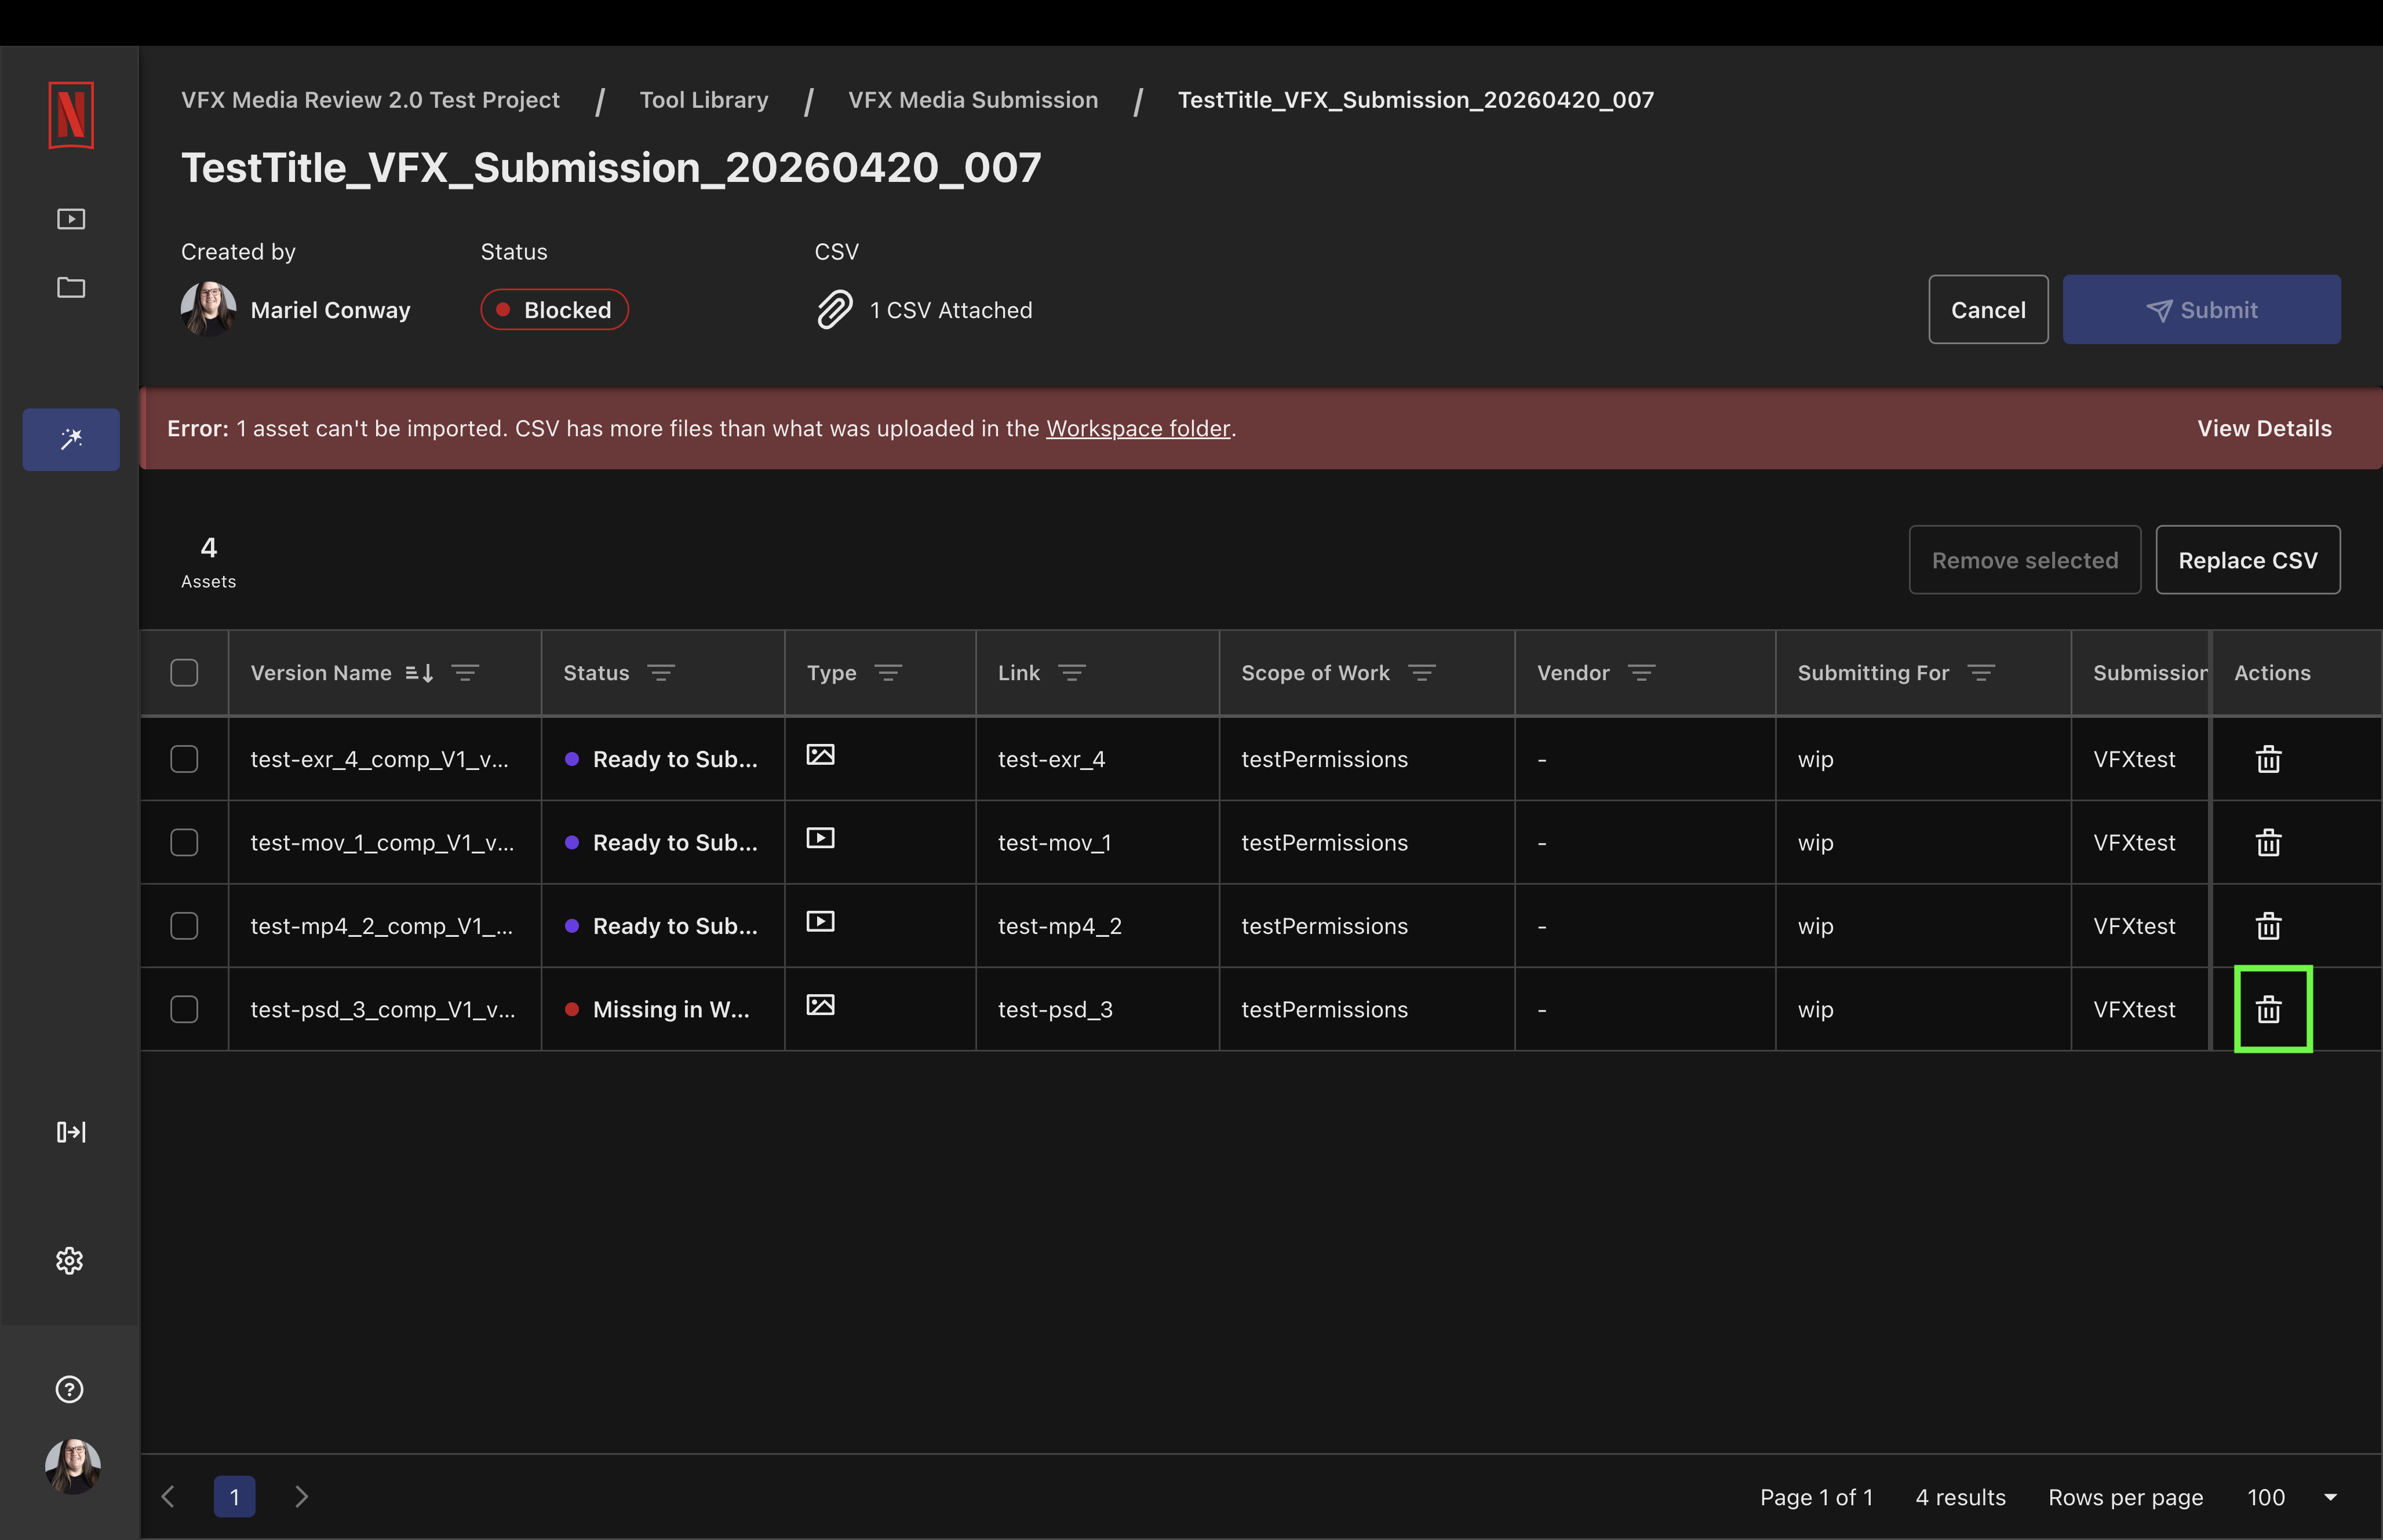Go to the previous page chevron

point(168,1497)
